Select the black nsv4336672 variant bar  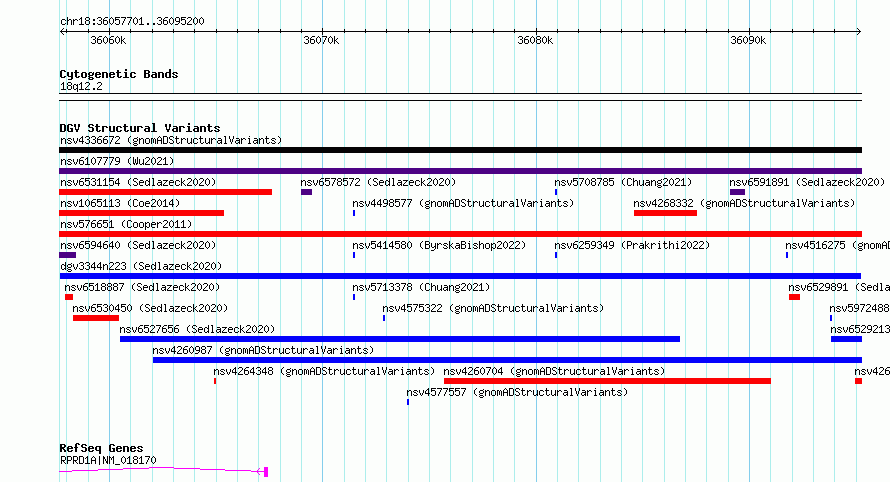(x=460, y=150)
